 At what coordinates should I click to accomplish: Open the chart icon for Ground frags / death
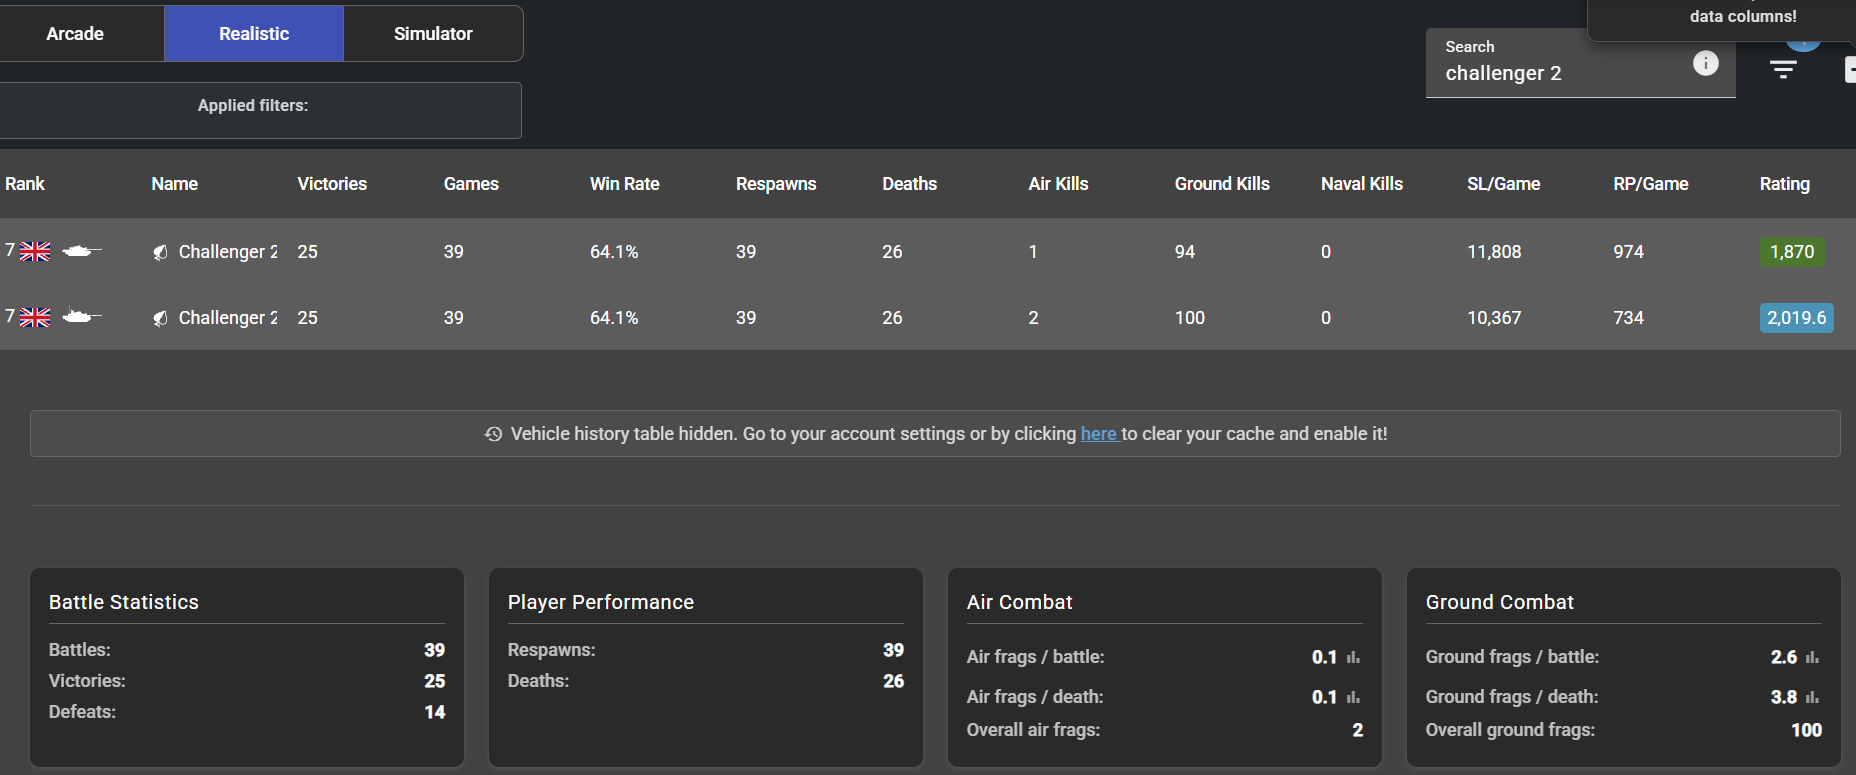[x=1812, y=697]
